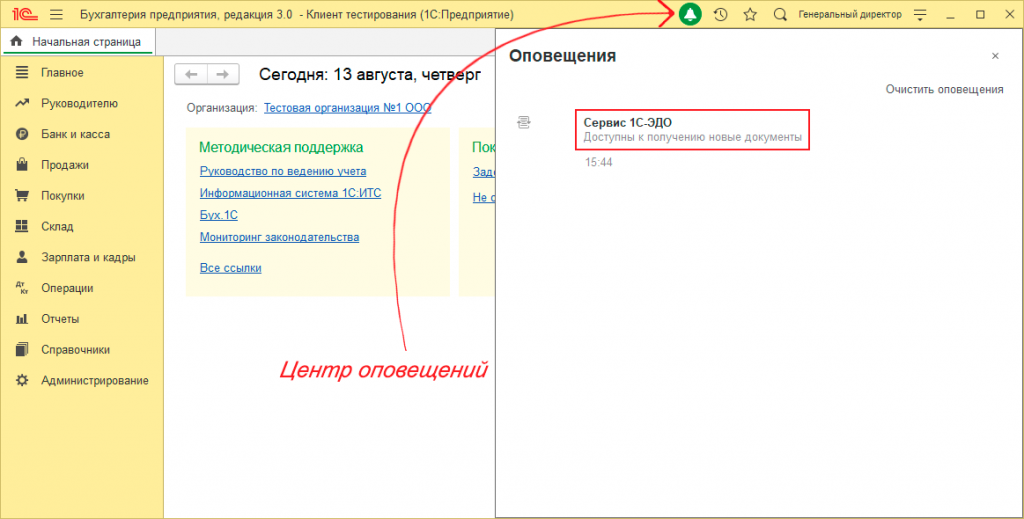This screenshot has height=519, width=1024.
Task: Click Очистить оповещения link
Action: 944,89
